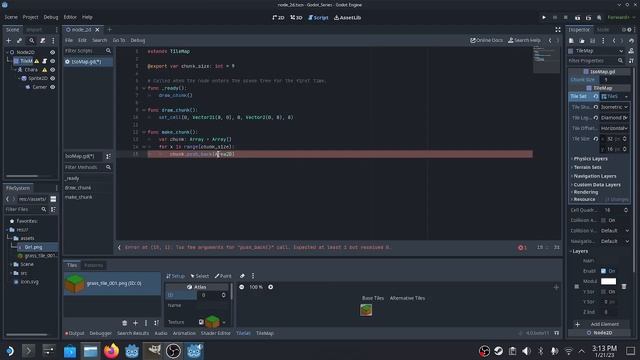Viewport: 640px width, 360px height.
Task: Click the Search Help button
Action: 524,40
